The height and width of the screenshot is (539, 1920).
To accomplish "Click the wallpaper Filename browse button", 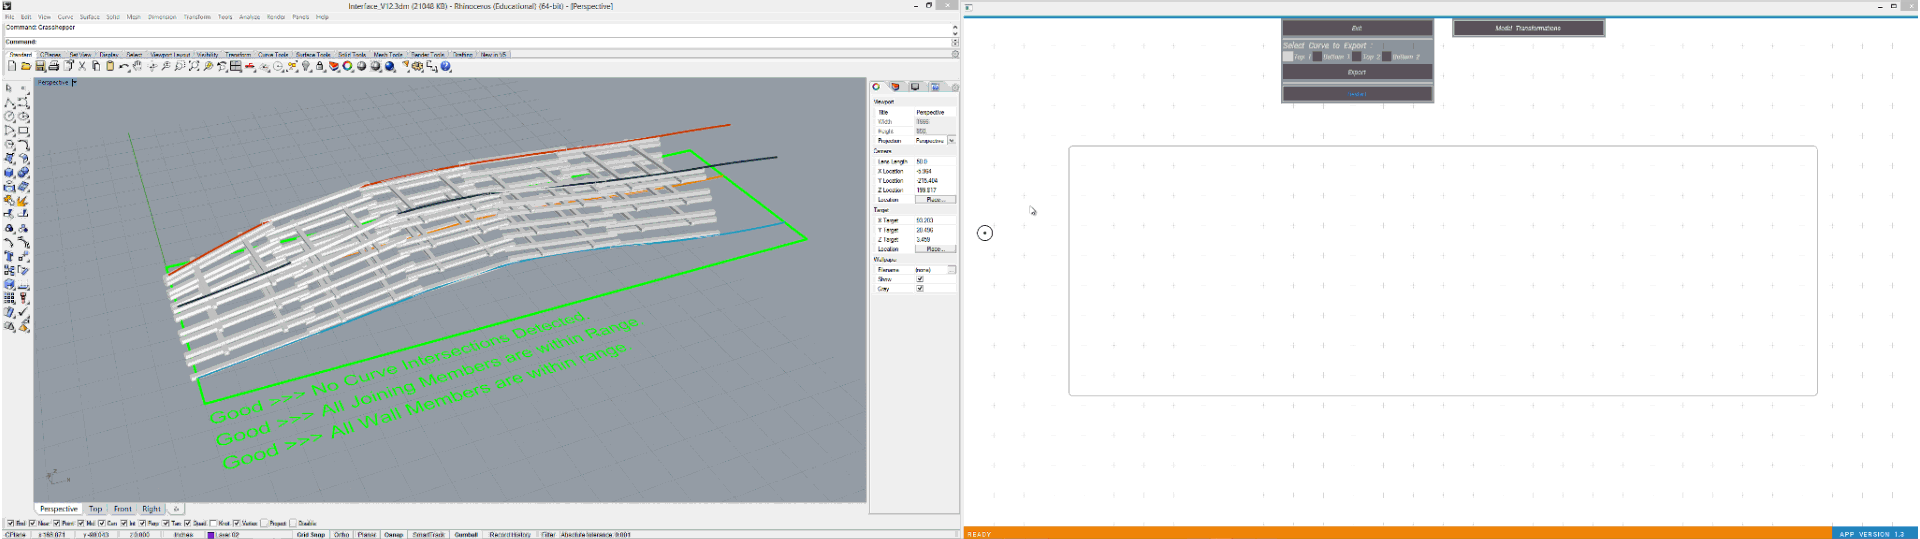I will pos(952,270).
